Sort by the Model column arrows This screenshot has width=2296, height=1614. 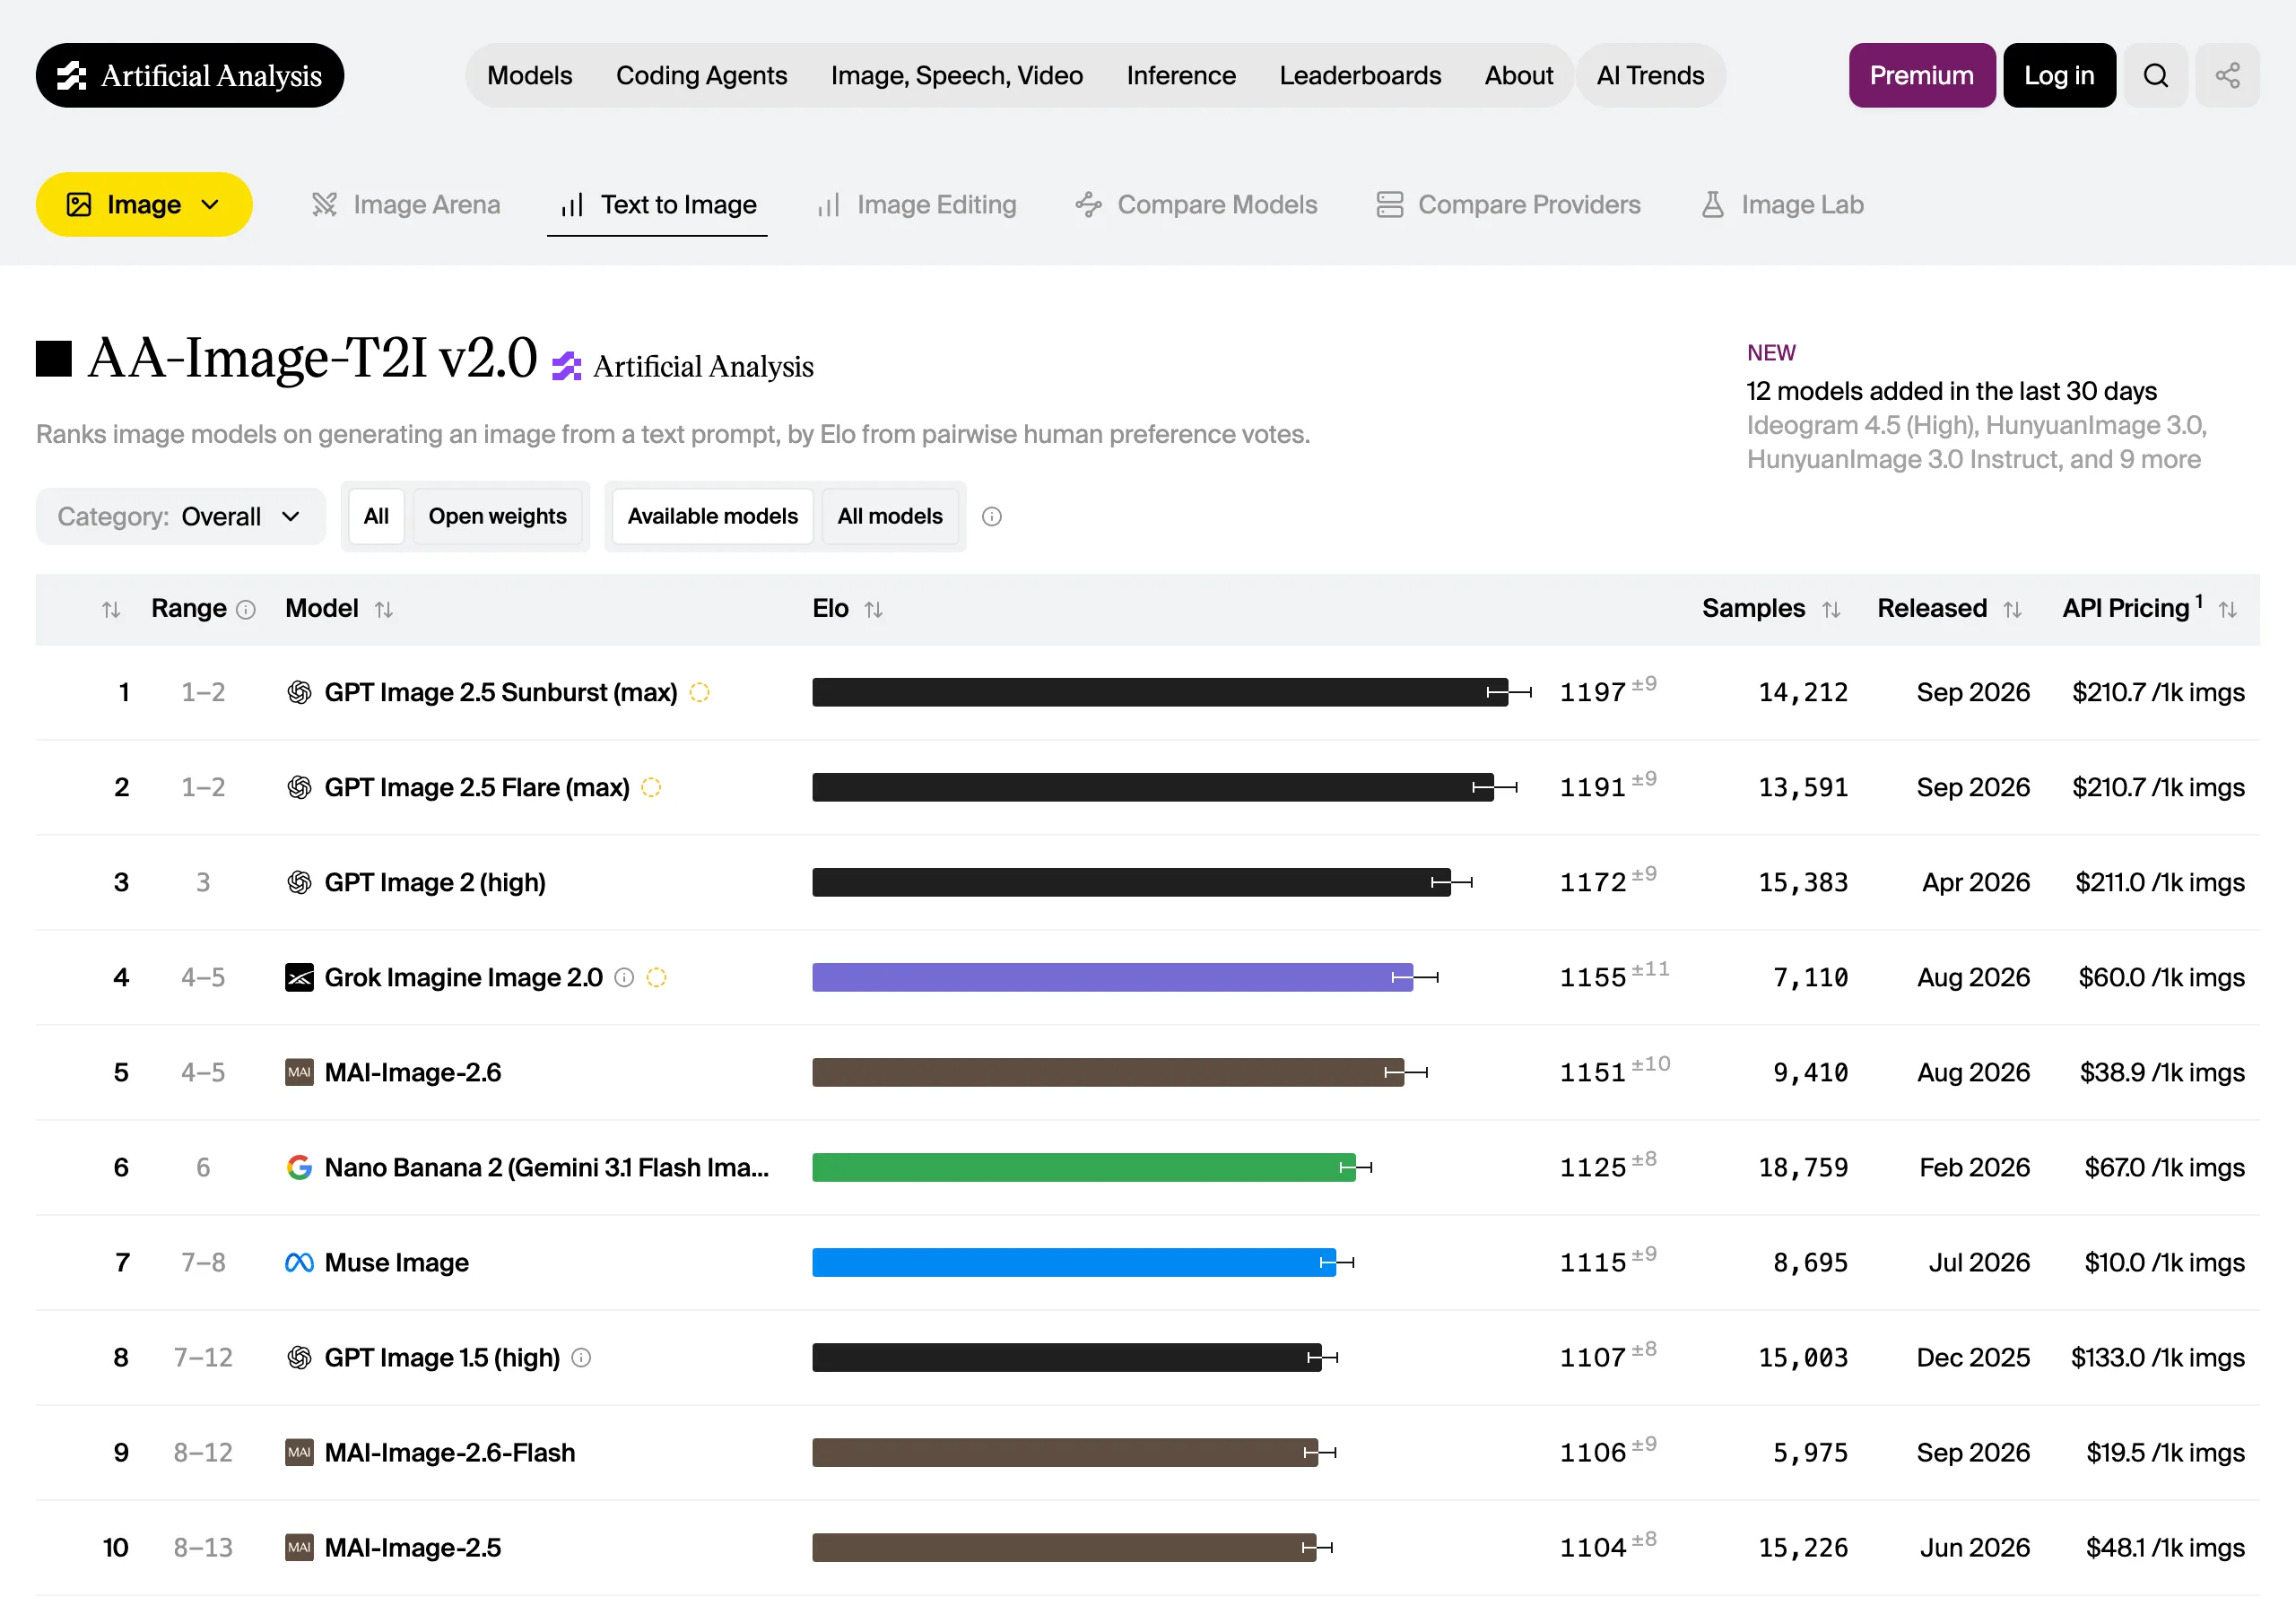[x=384, y=609]
